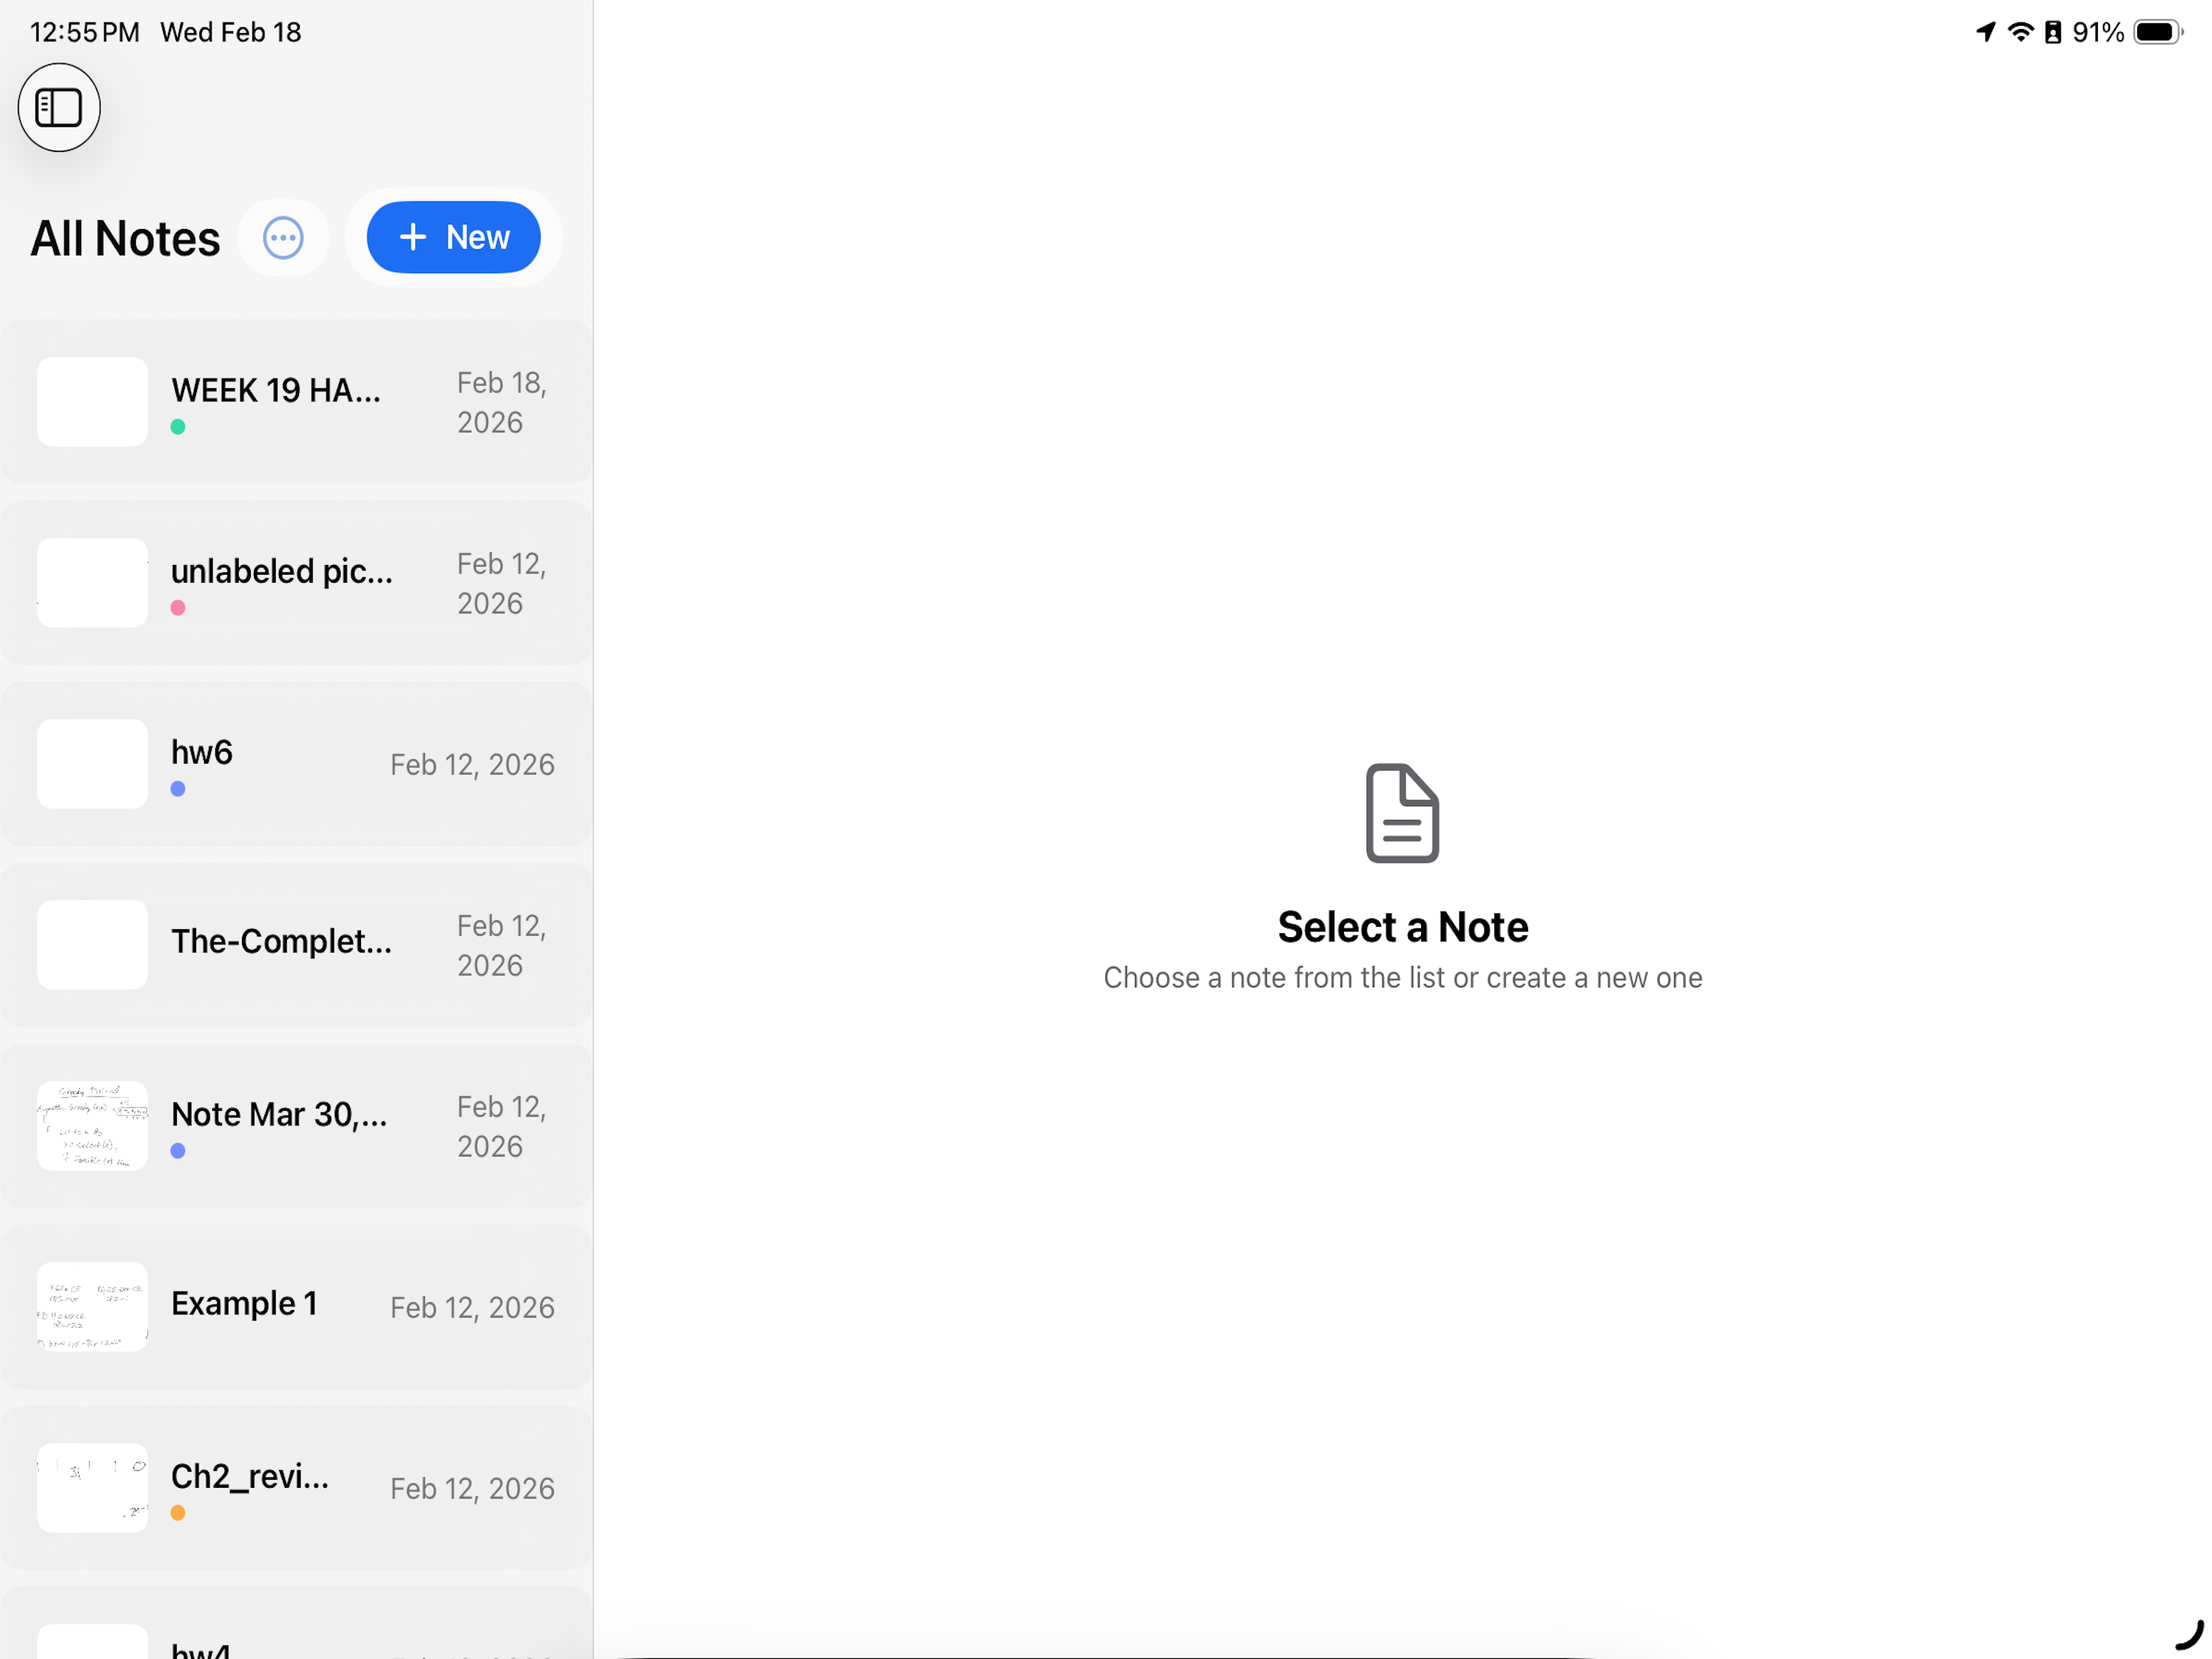Click the green tag dot on WEEK 19 HA

[x=178, y=427]
